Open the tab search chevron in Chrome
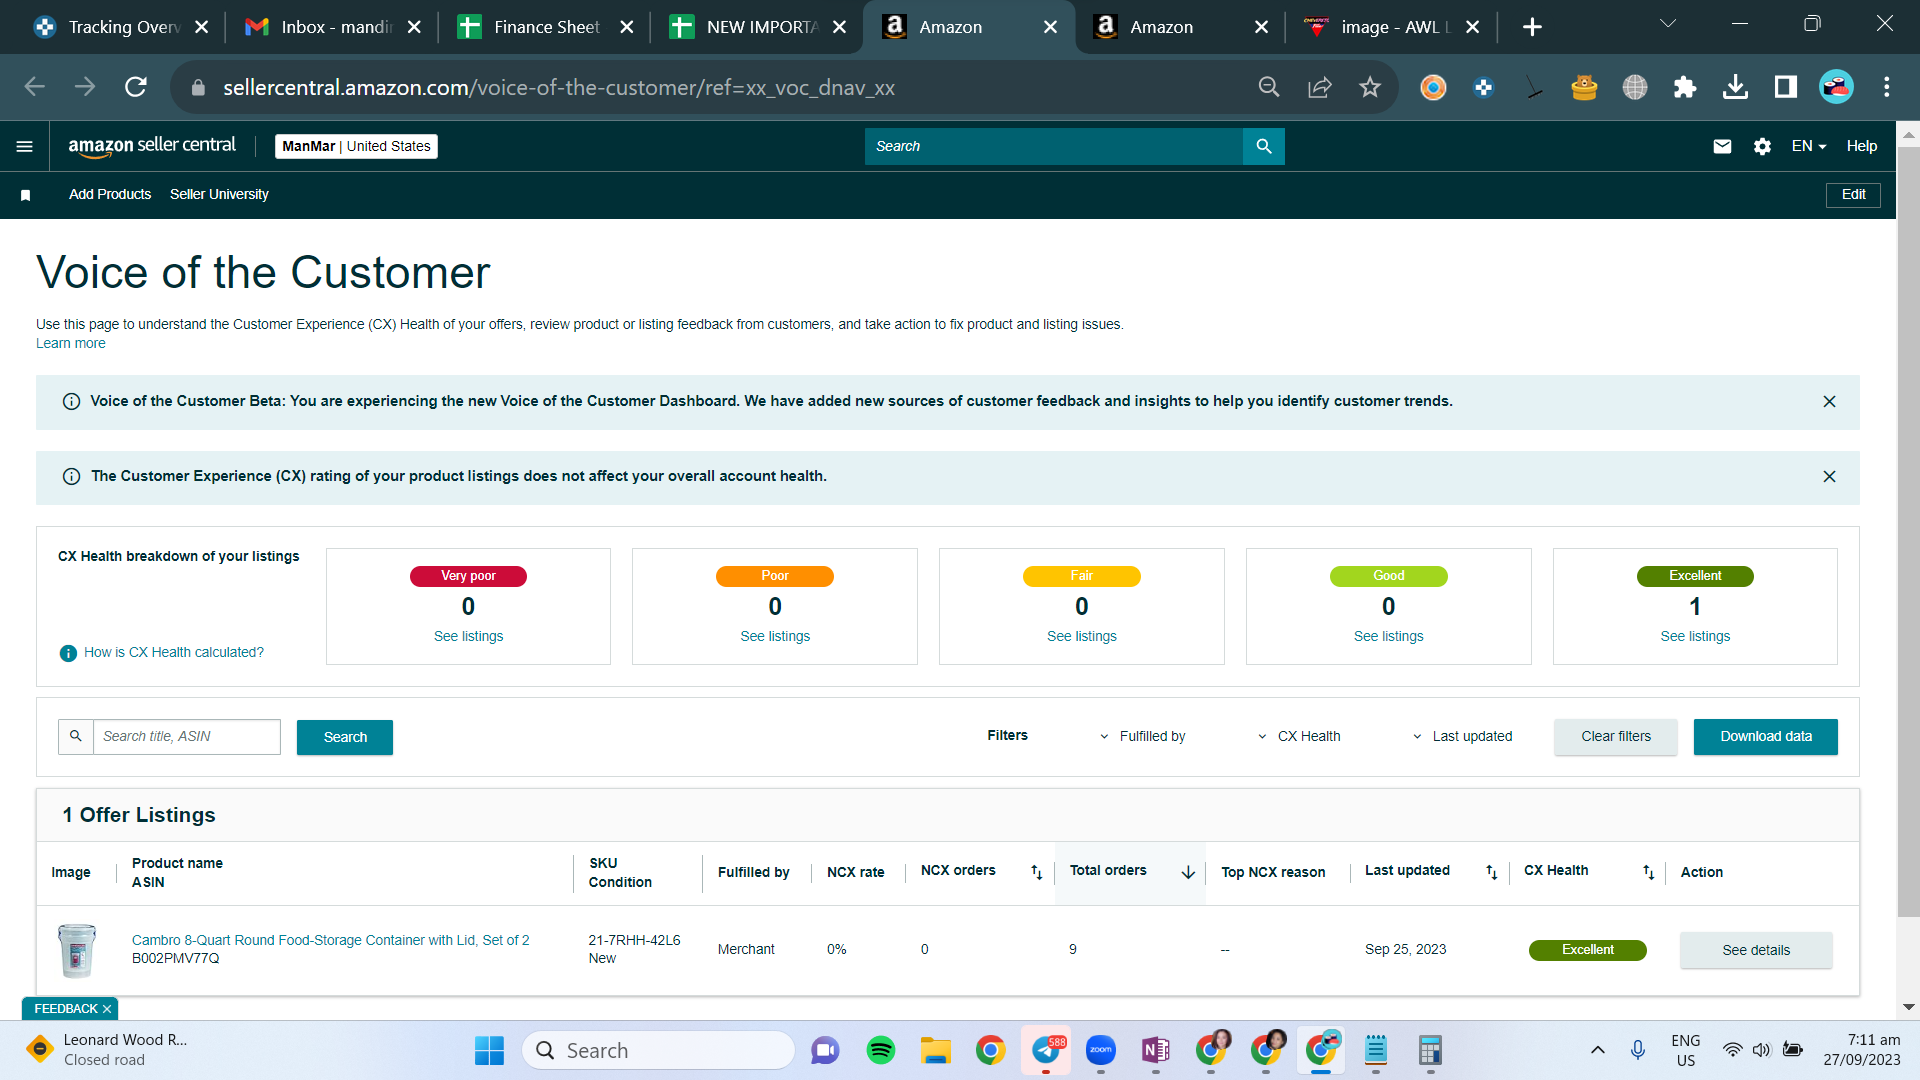Viewport: 1920px width, 1080px height. pos(1668,24)
